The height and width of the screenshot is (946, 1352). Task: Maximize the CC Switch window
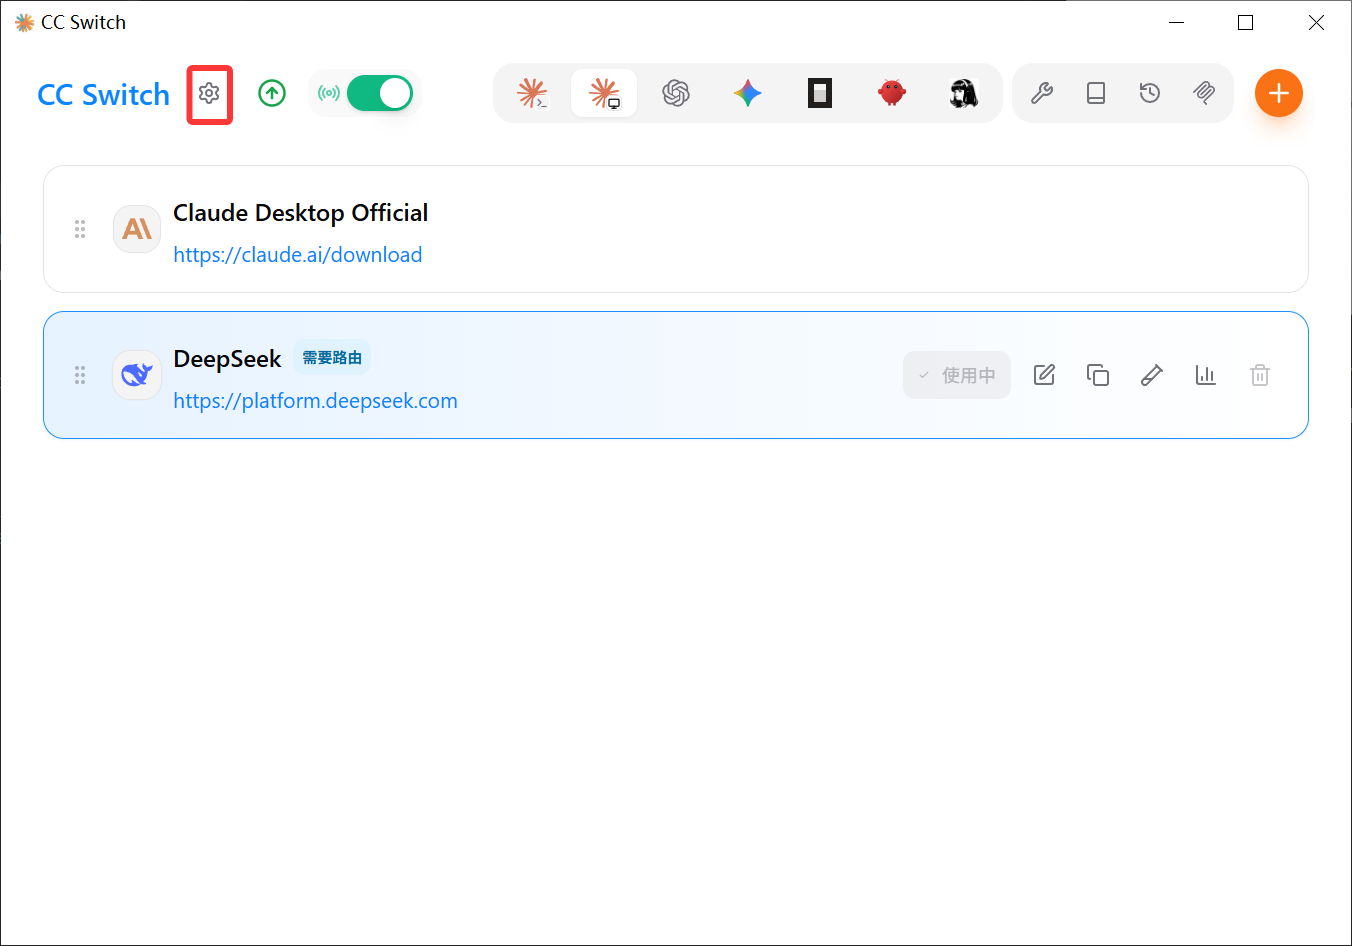1246,22
